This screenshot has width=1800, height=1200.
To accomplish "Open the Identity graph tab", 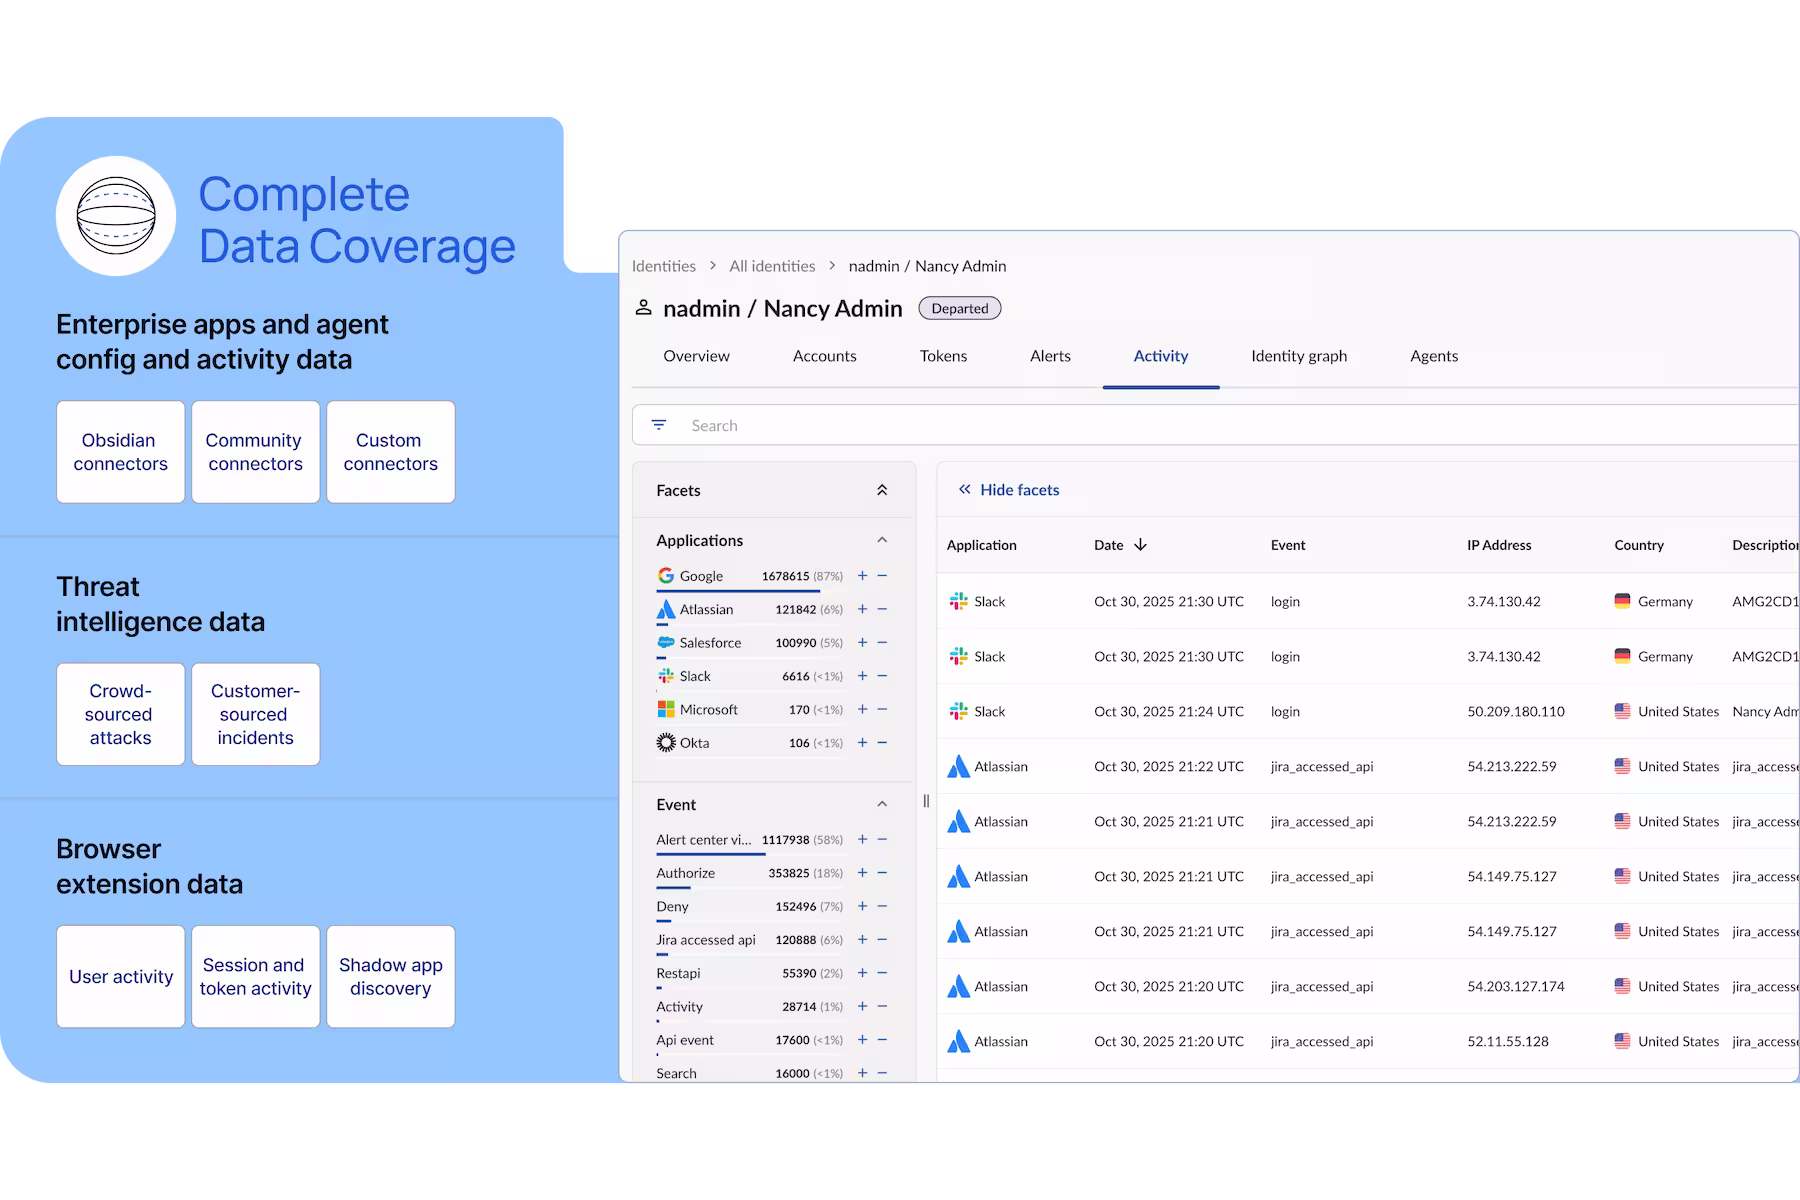I will click(1299, 356).
